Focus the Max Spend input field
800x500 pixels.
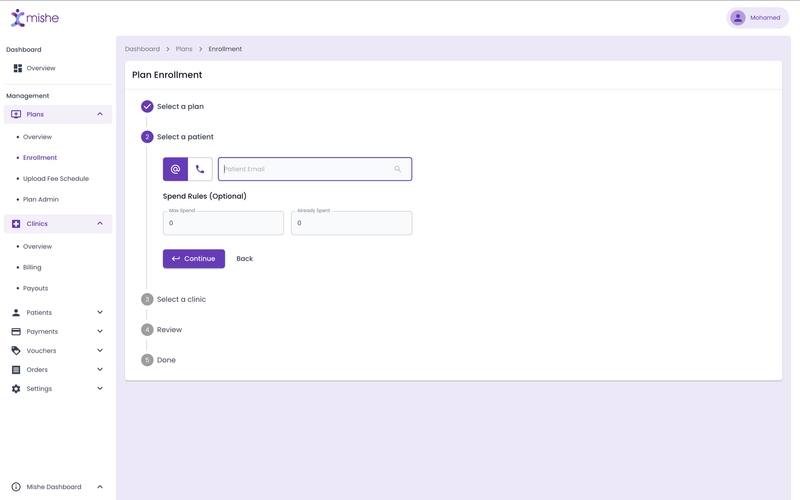pos(223,224)
